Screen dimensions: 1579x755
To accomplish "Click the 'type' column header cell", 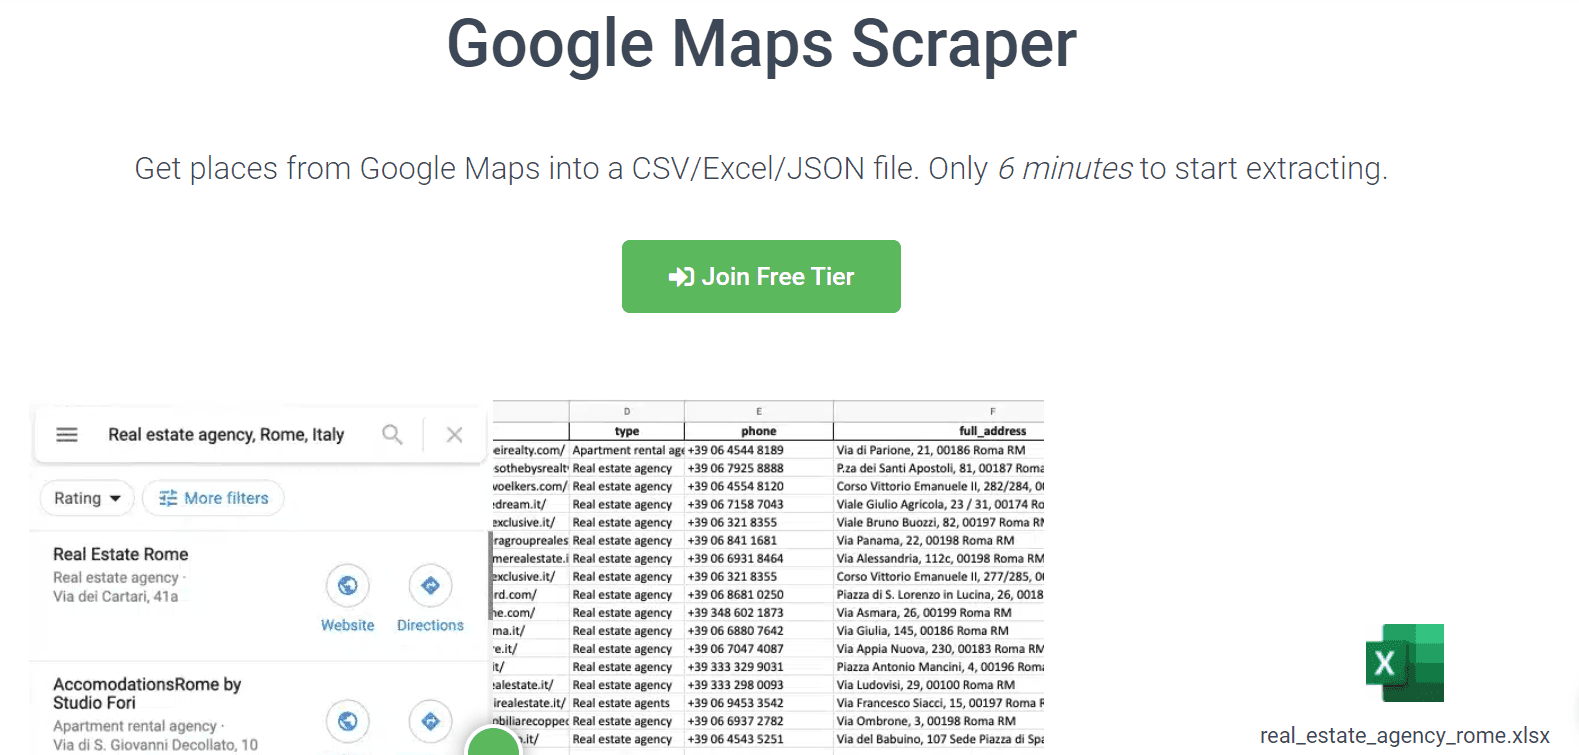I will 627,431.
